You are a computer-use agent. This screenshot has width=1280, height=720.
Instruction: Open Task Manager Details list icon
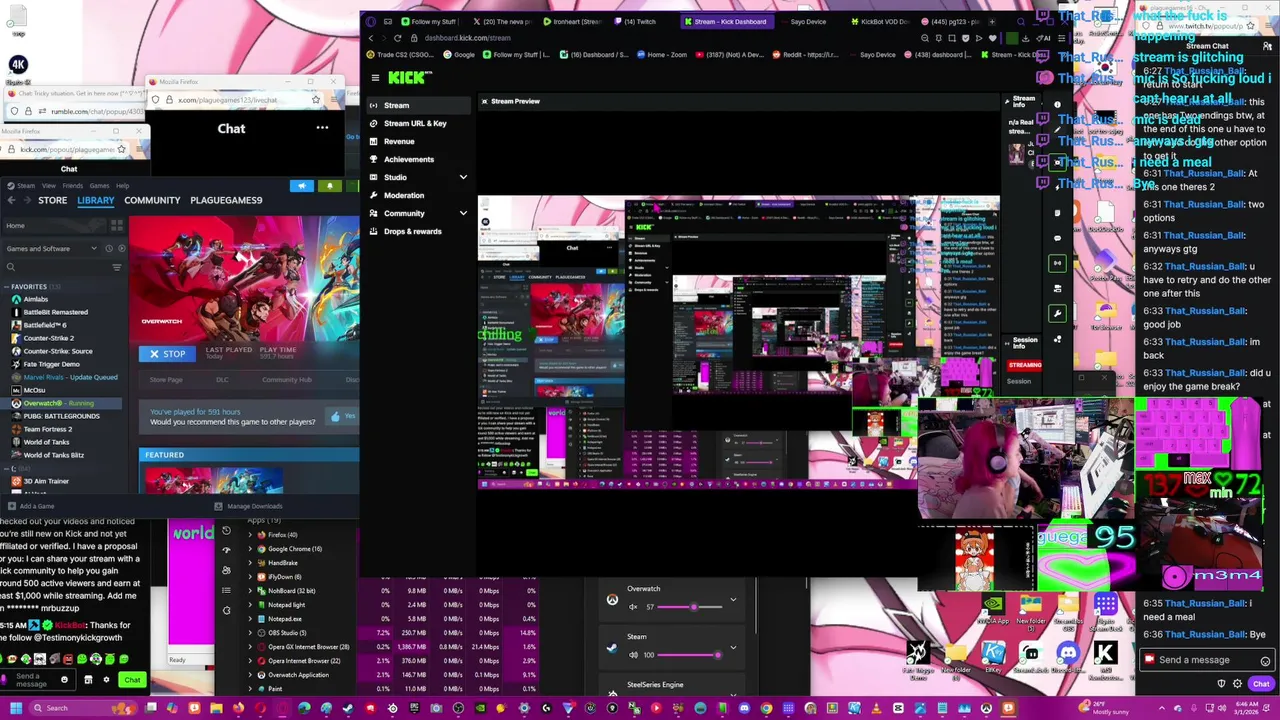[x=226, y=590]
